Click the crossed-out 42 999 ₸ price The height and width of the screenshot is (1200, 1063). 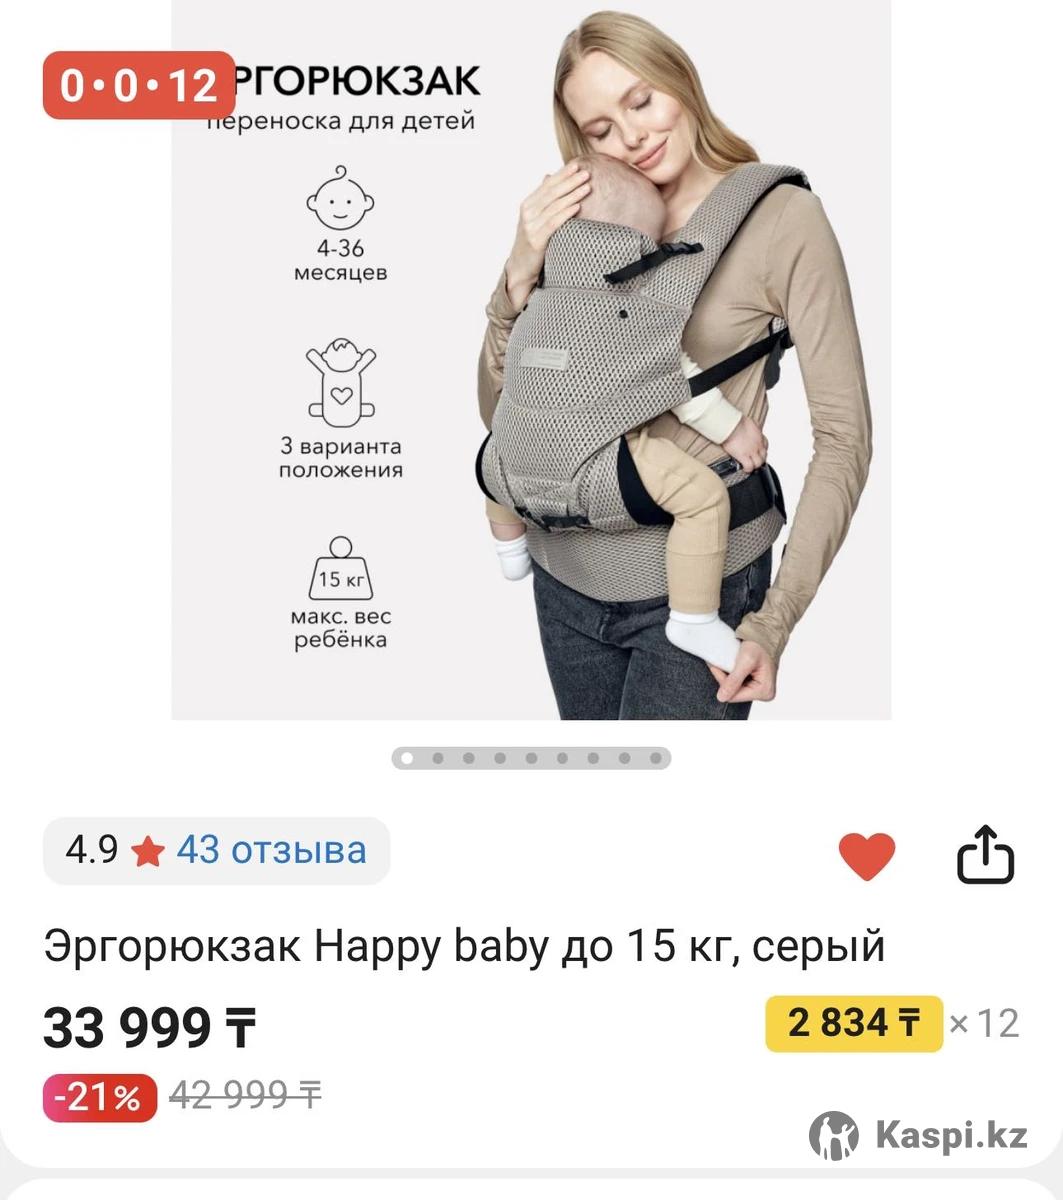click(245, 1095)
